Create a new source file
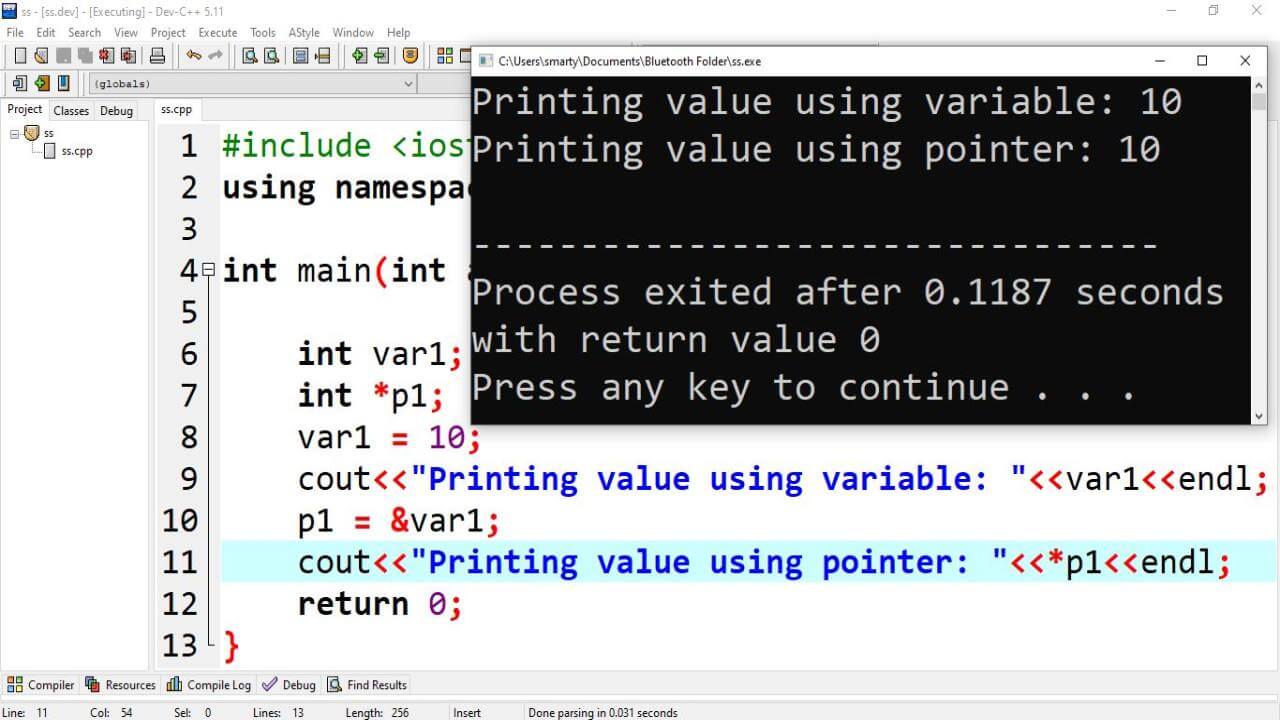This screenshot has width=1280, height=720. click(x=20, y=56)
